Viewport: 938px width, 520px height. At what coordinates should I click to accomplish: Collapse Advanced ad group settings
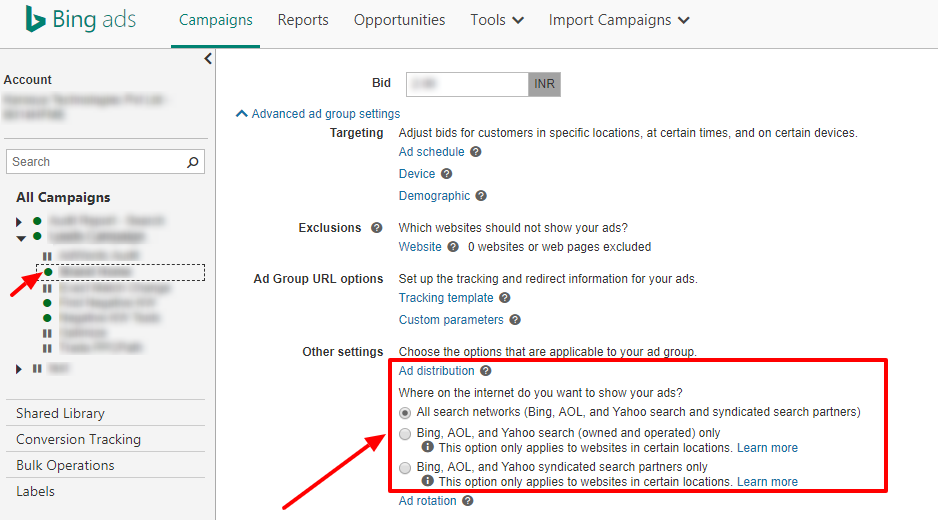click(x=318, y=114)
